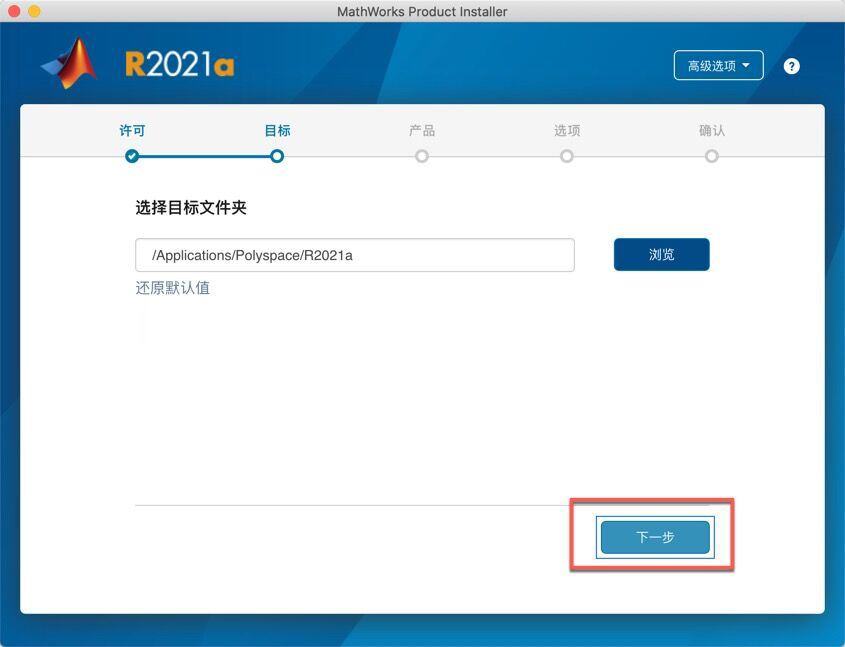The height and width of the screenshot is (647, 845).
Task: Click the destination folder path field
Action: click(x=355, y=255)
